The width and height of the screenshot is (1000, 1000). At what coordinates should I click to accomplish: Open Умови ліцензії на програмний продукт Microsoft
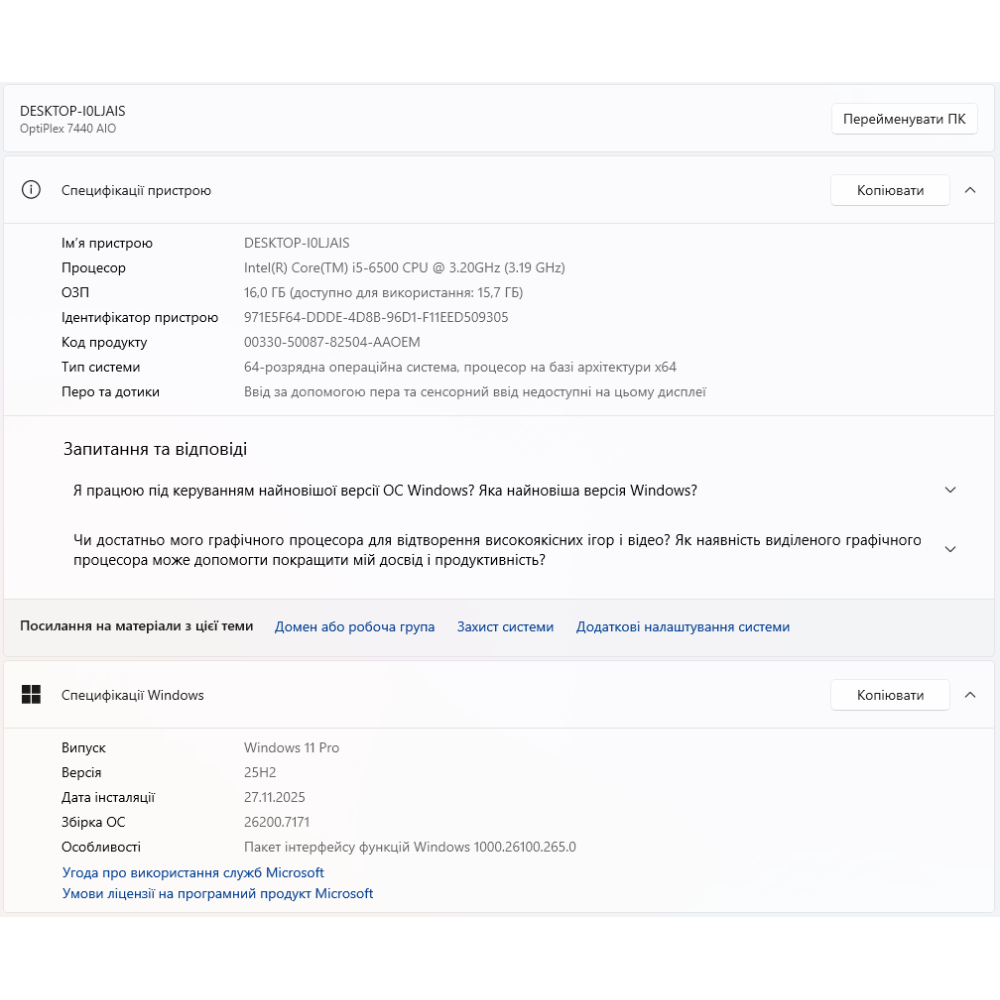tap(217, 894)
